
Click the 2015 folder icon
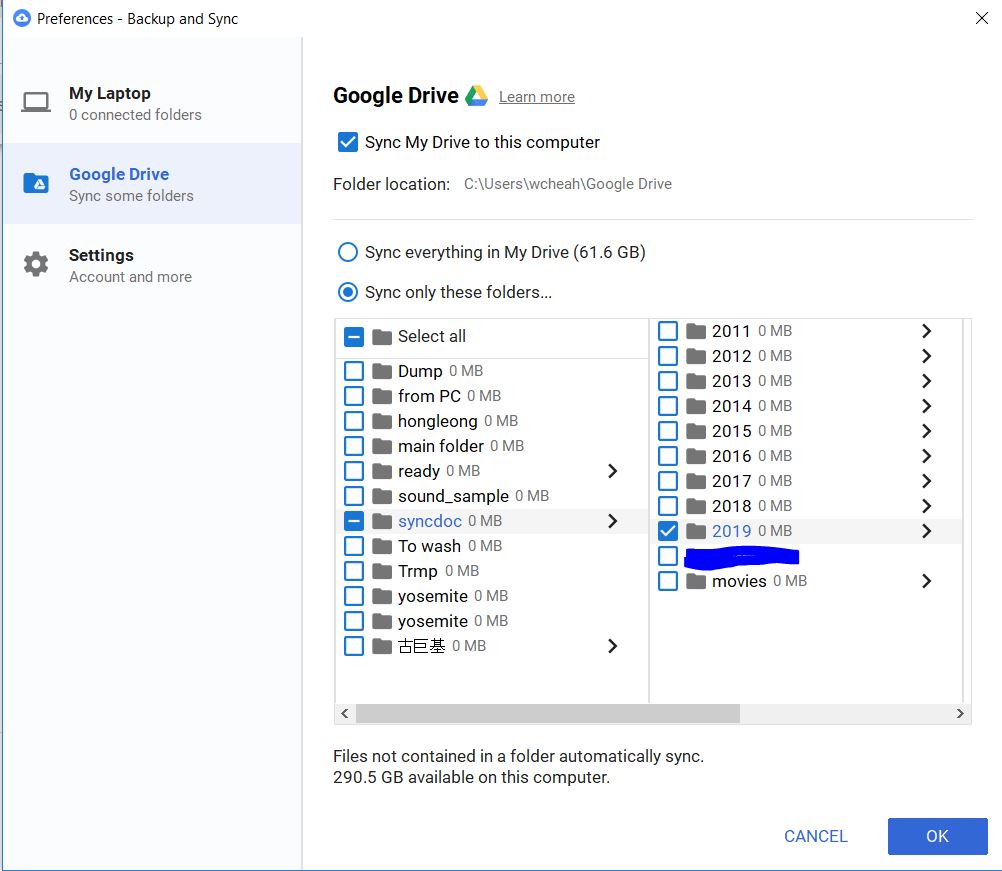tap(696, 431)
